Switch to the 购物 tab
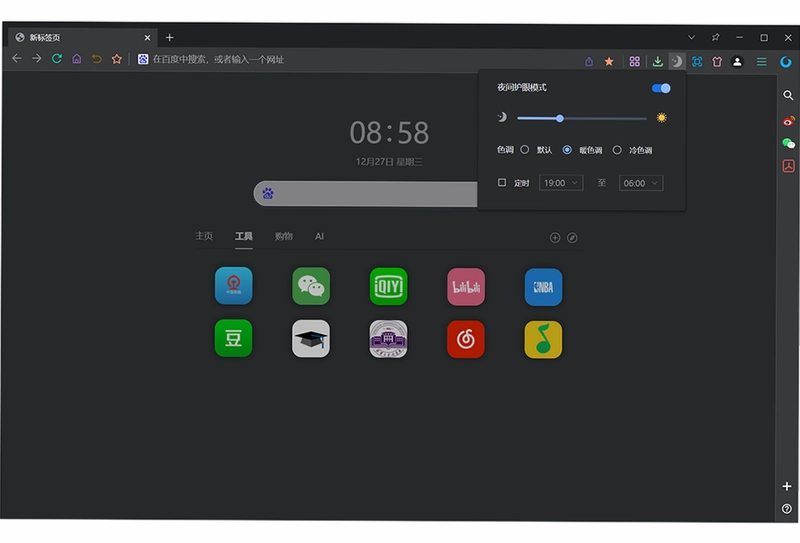 coord(284,236)
